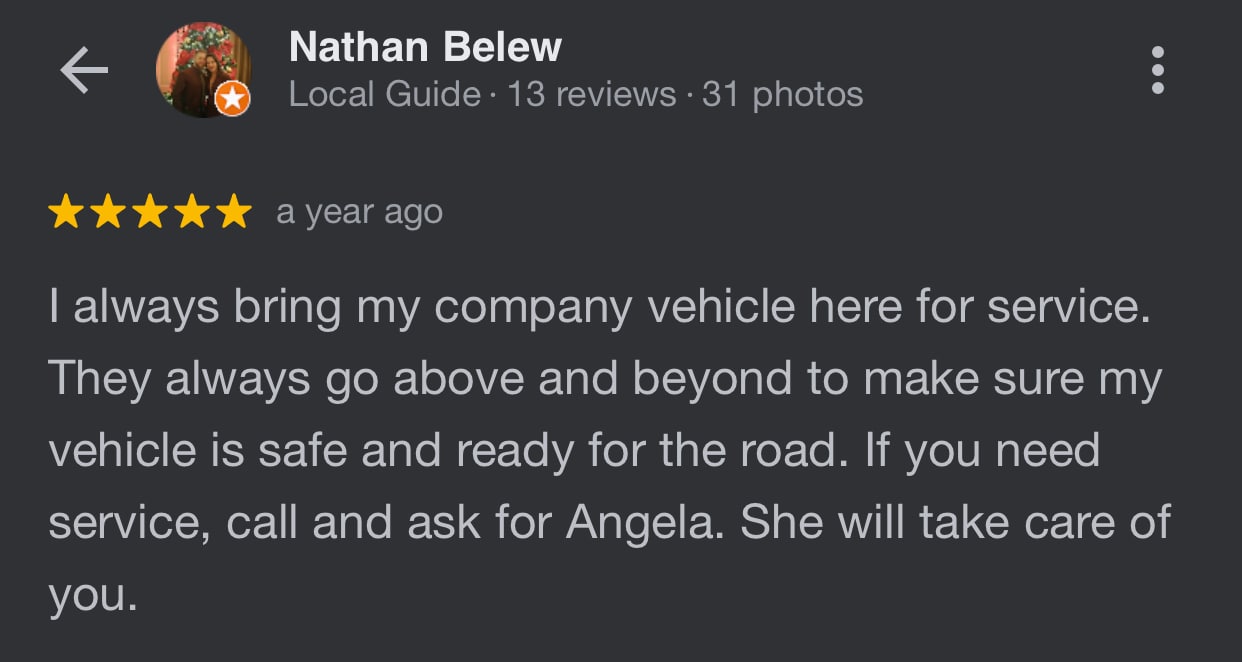Tap the fifth yellow rating star
Viewport: 1242px width, 662px height.
[234, 212]
